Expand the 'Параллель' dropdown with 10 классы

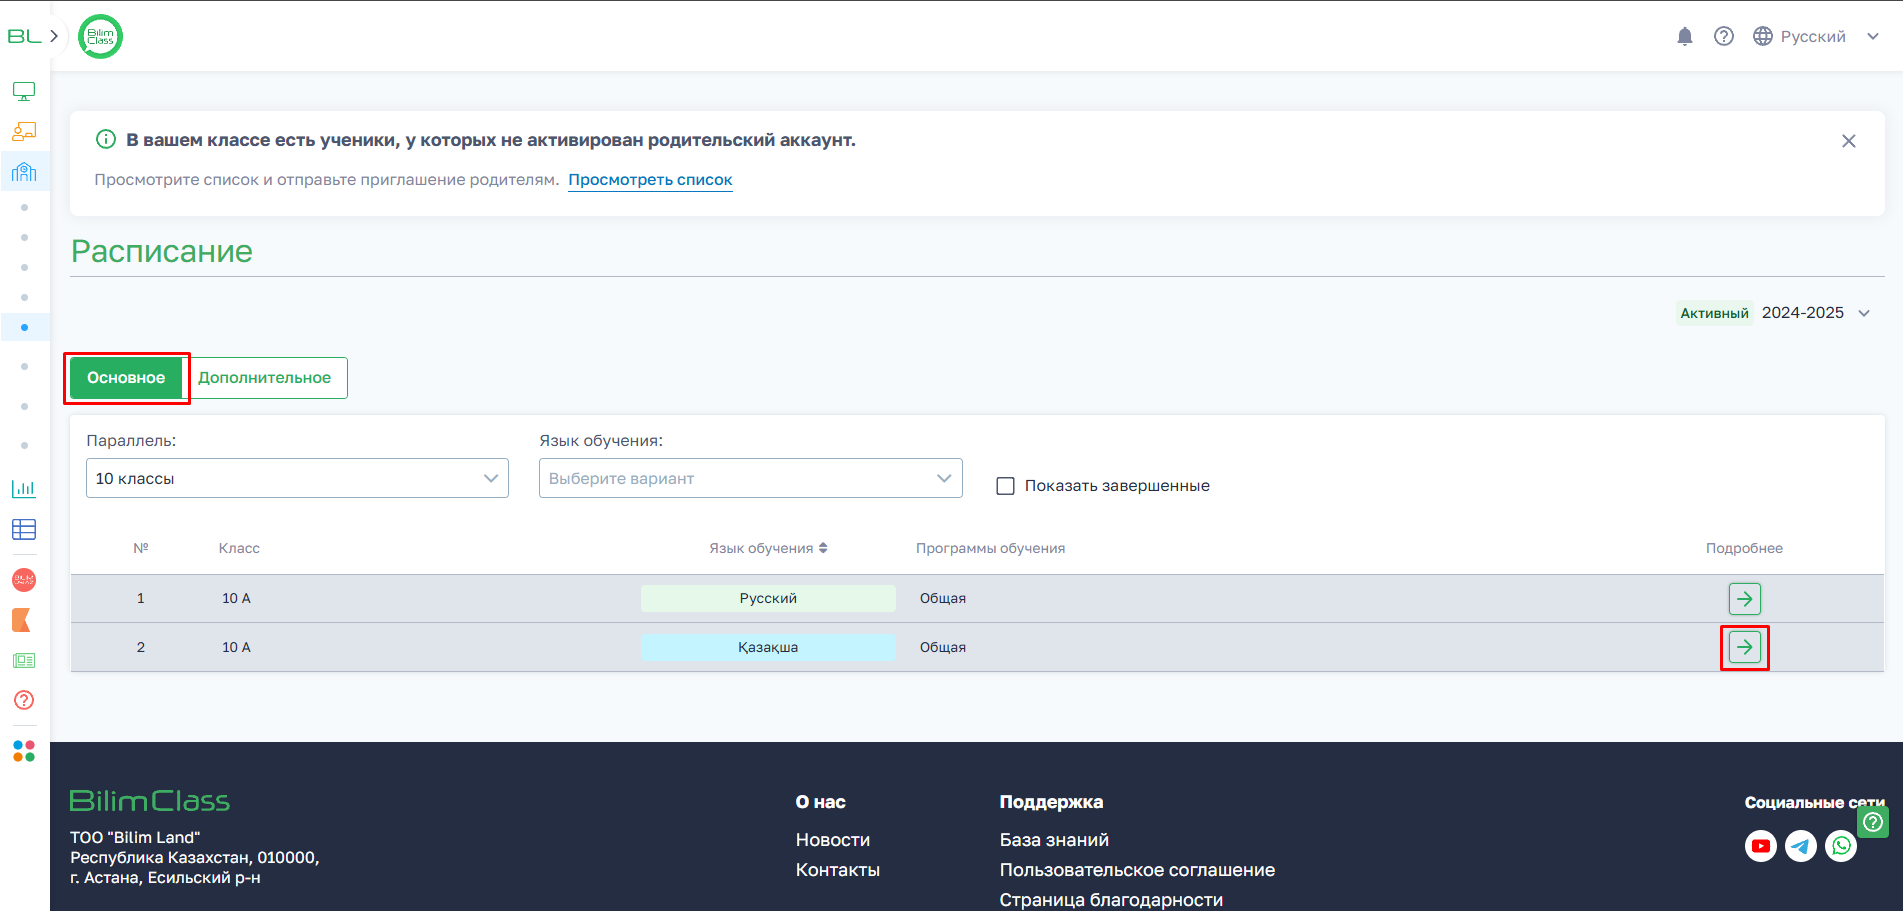[297, 478]
